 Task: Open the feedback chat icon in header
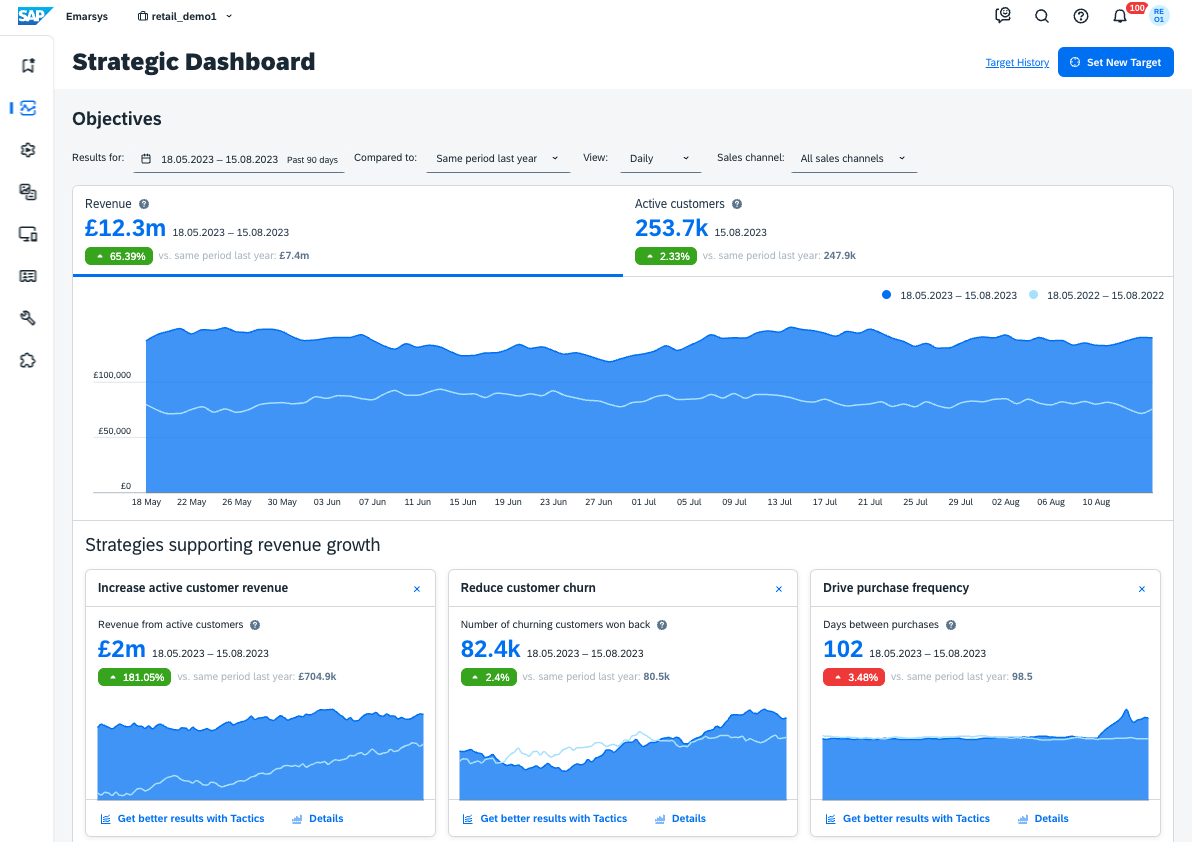pos(1003,16)
